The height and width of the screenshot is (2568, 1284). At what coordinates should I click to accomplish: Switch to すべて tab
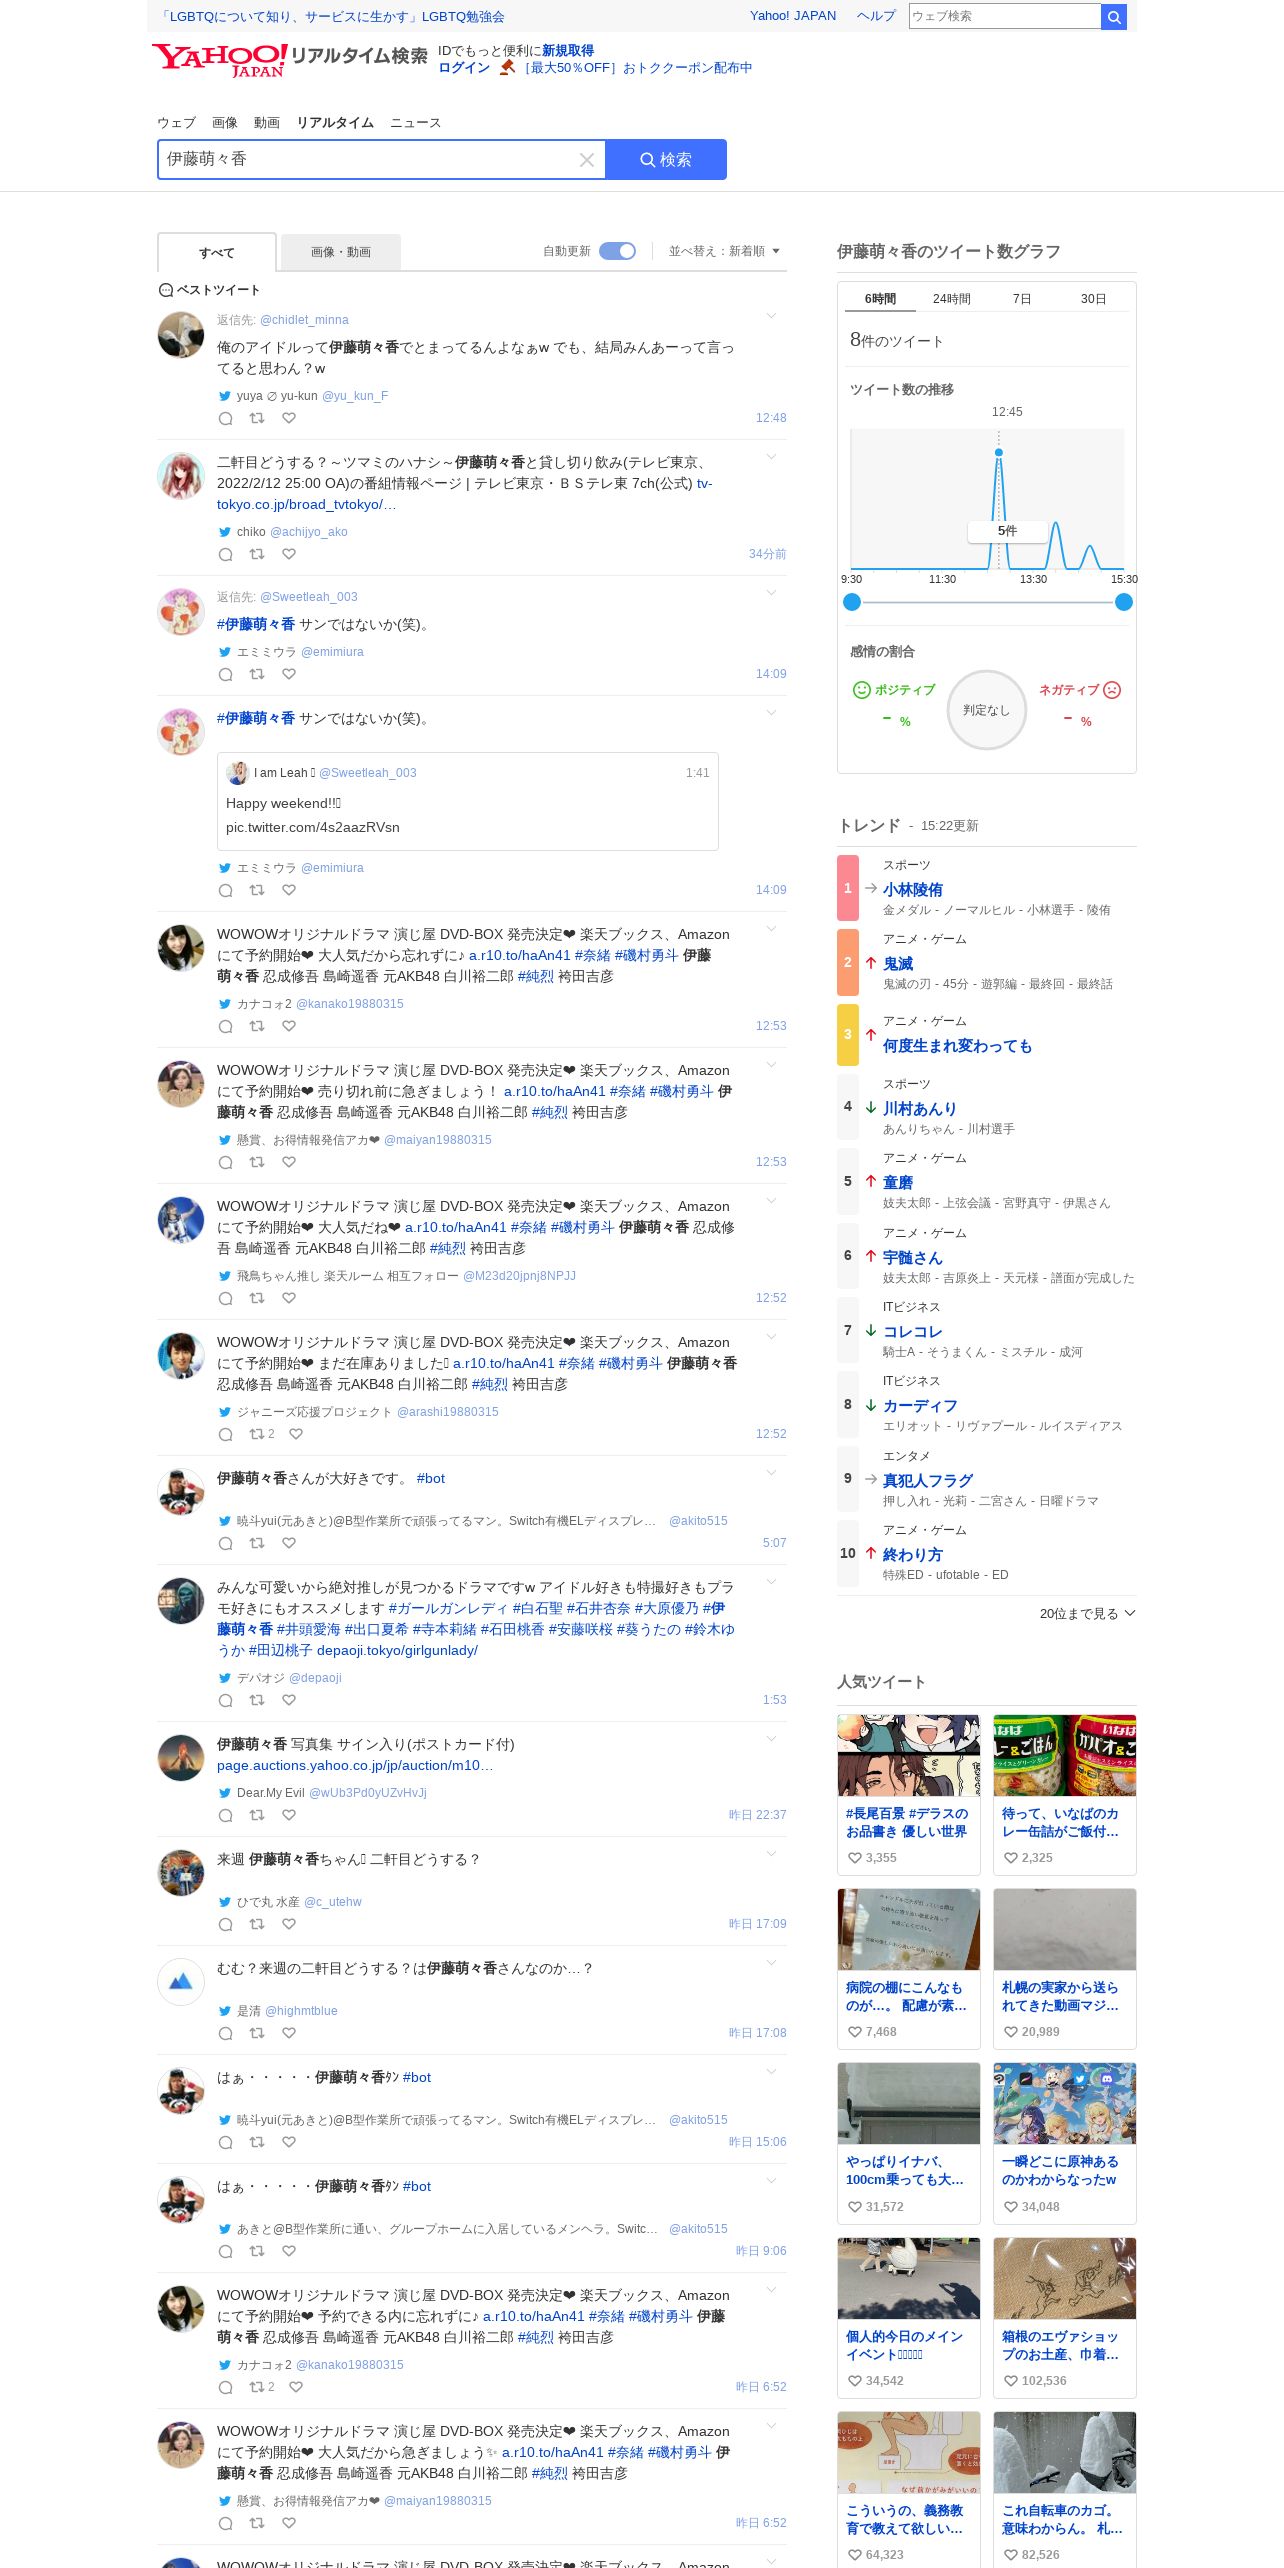(x=217, y=253)
